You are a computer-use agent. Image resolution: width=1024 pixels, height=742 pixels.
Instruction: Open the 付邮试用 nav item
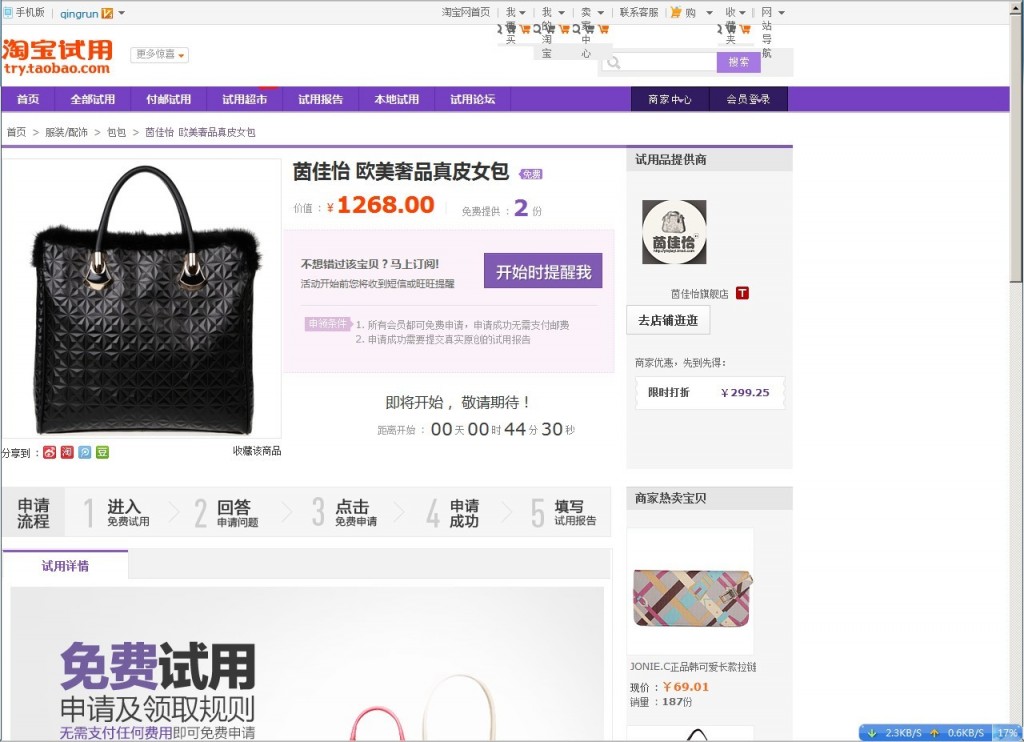tap(168, 99)
